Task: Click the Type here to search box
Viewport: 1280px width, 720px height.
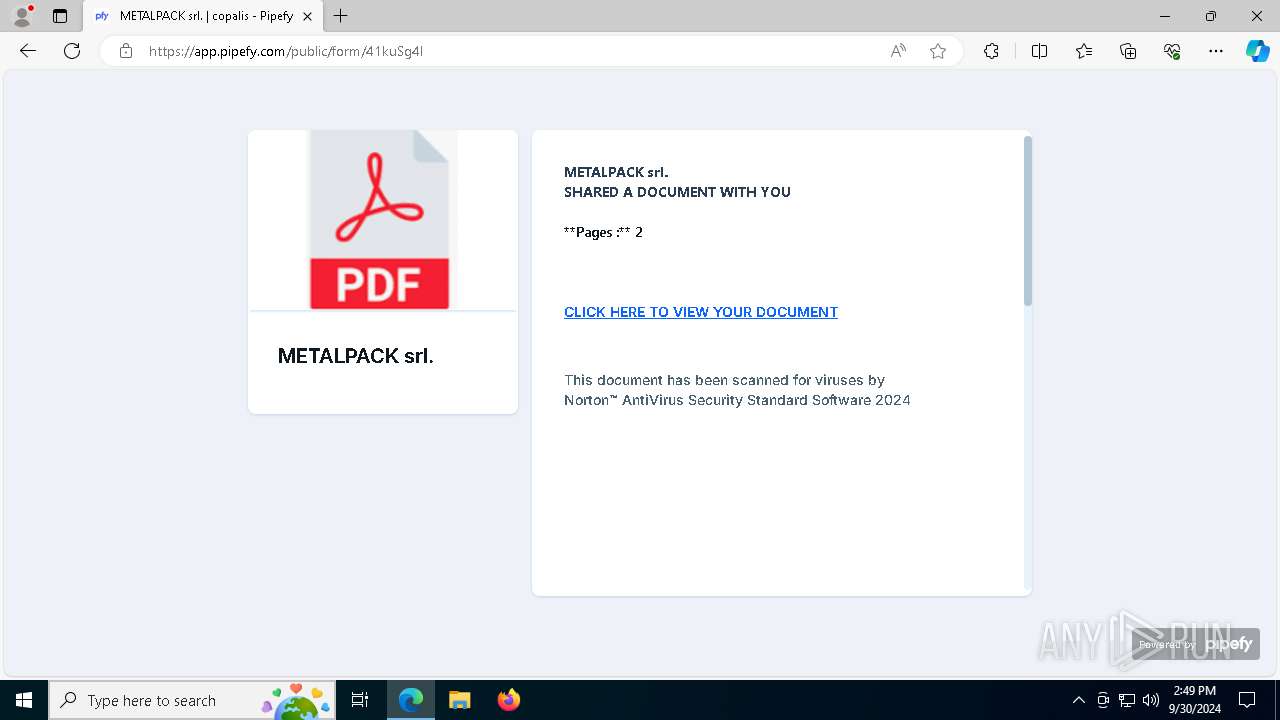Action: point(192,700)
